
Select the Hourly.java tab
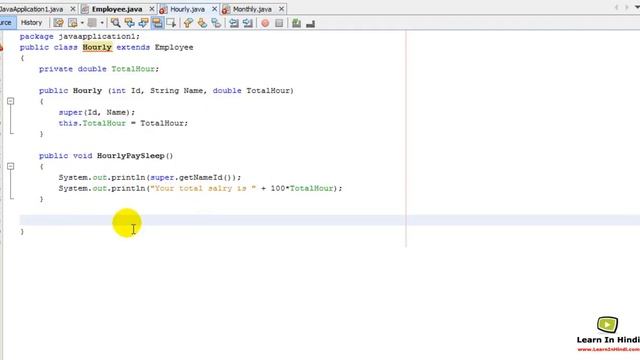pos(187,9)
